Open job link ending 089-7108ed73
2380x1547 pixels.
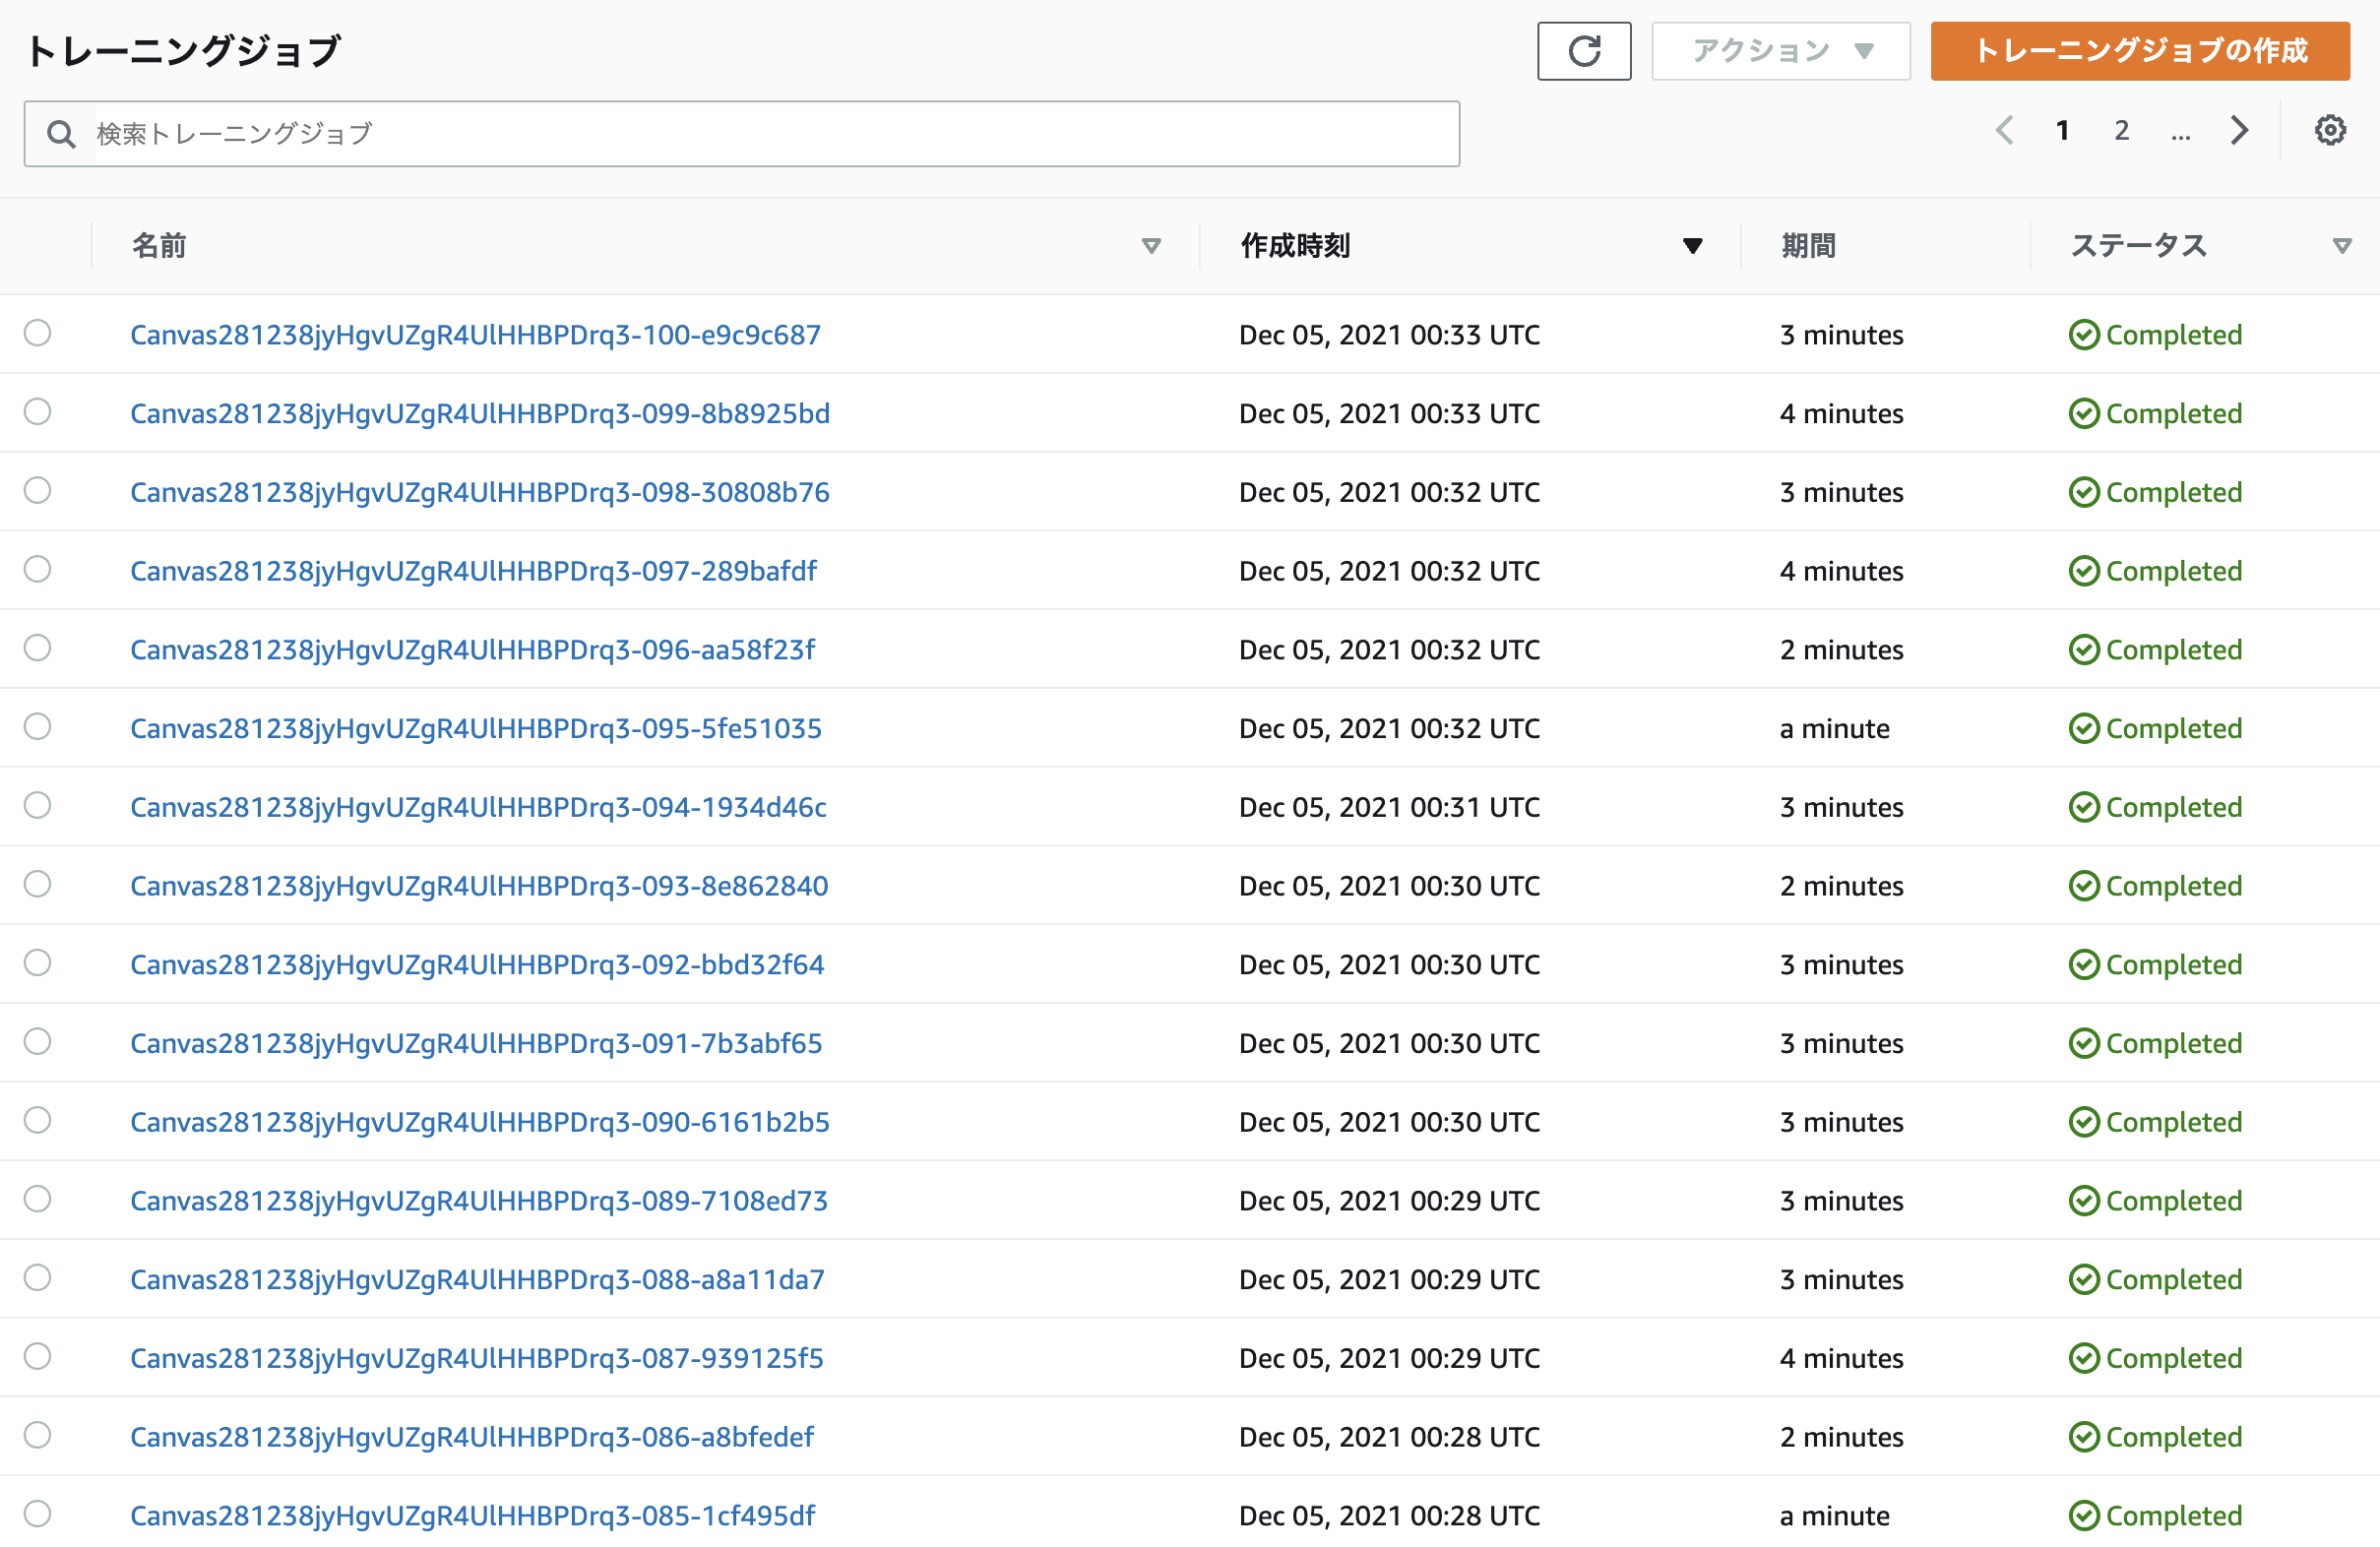(x=479, y=1201)
